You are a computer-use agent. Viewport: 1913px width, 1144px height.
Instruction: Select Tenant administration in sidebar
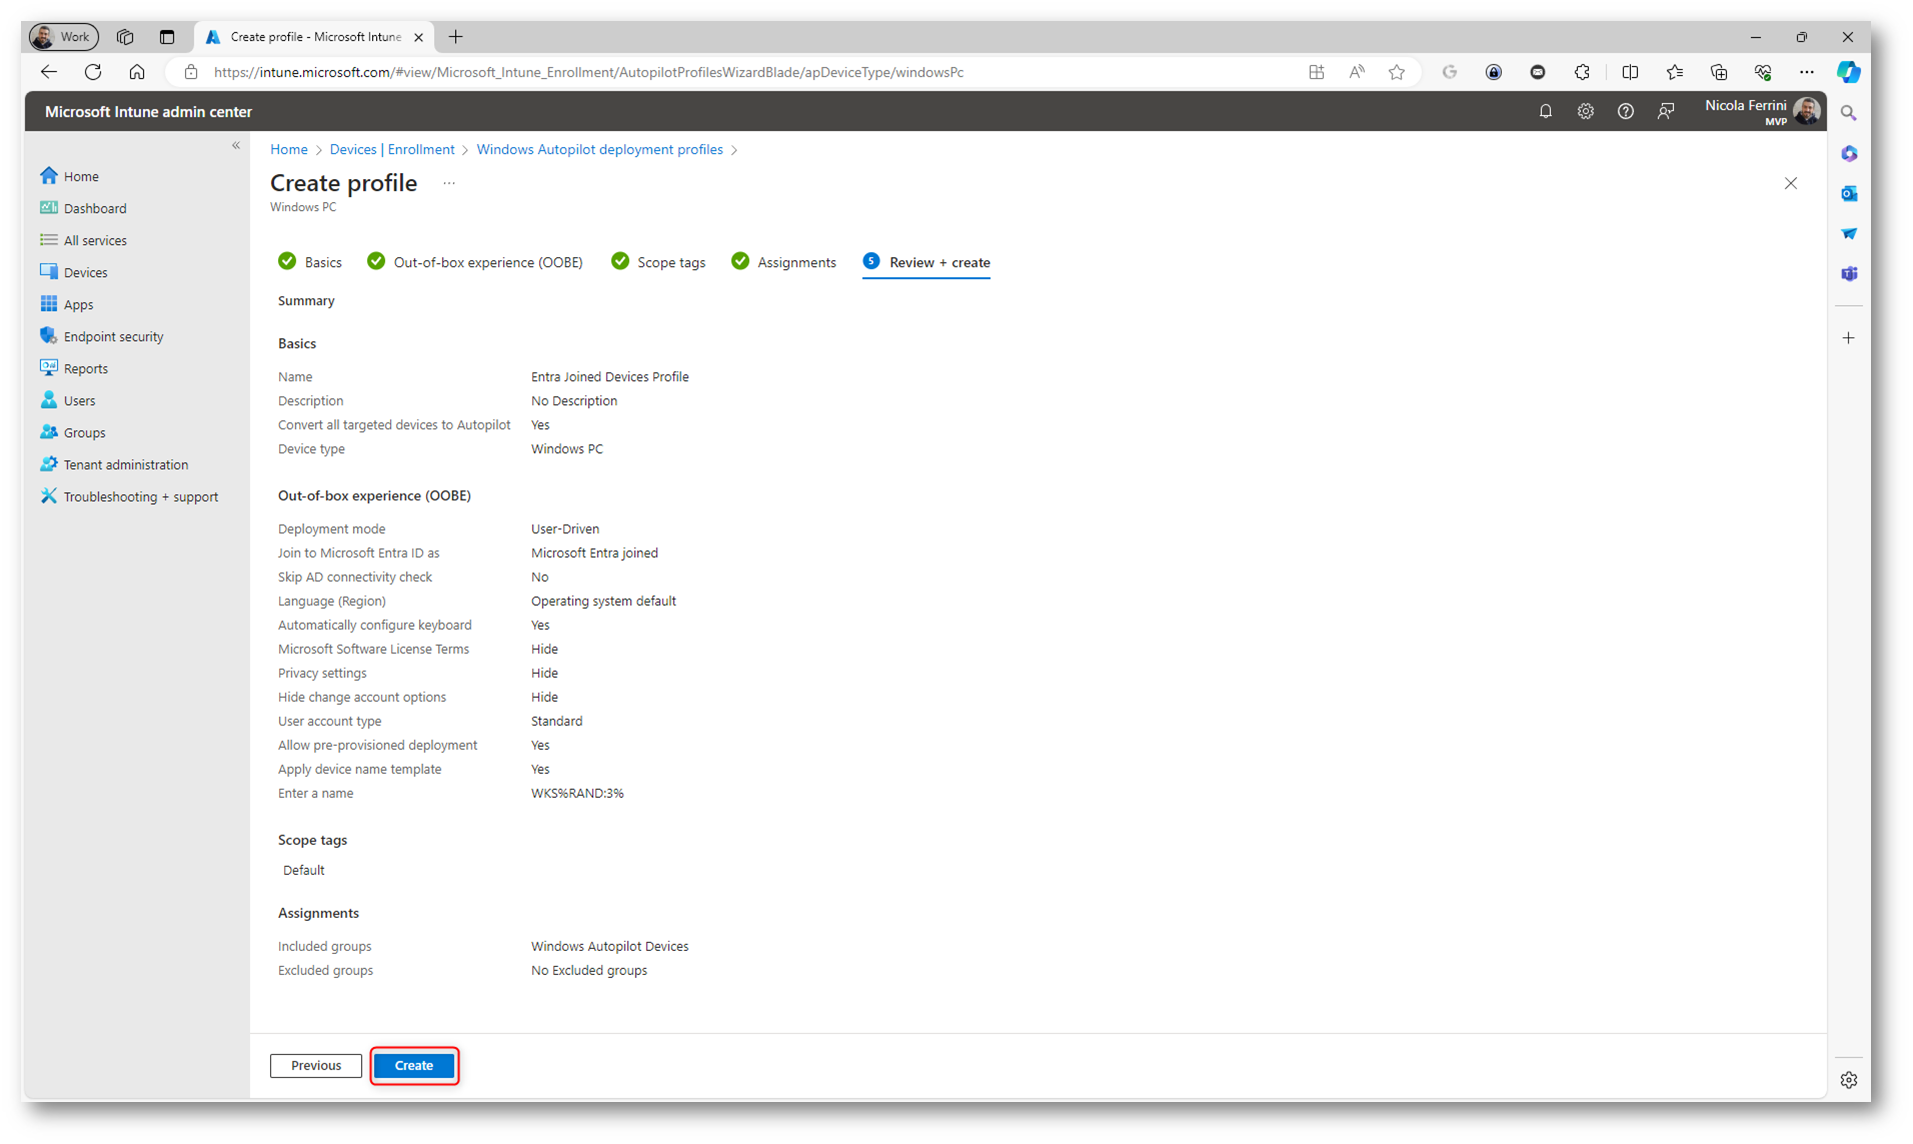tap(125, 465)
